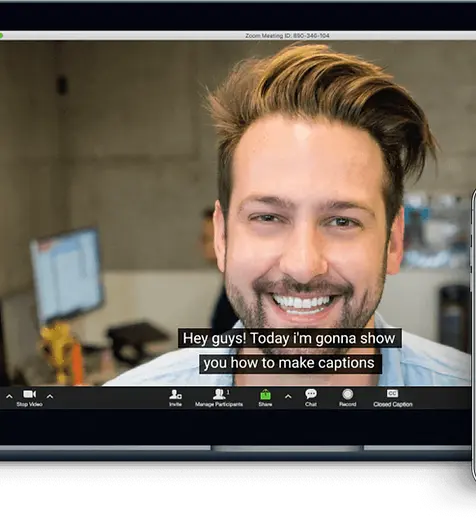Expand video options chevron right of Stop Video
Viewport: 476px width, 522px height.
(50, 396)
